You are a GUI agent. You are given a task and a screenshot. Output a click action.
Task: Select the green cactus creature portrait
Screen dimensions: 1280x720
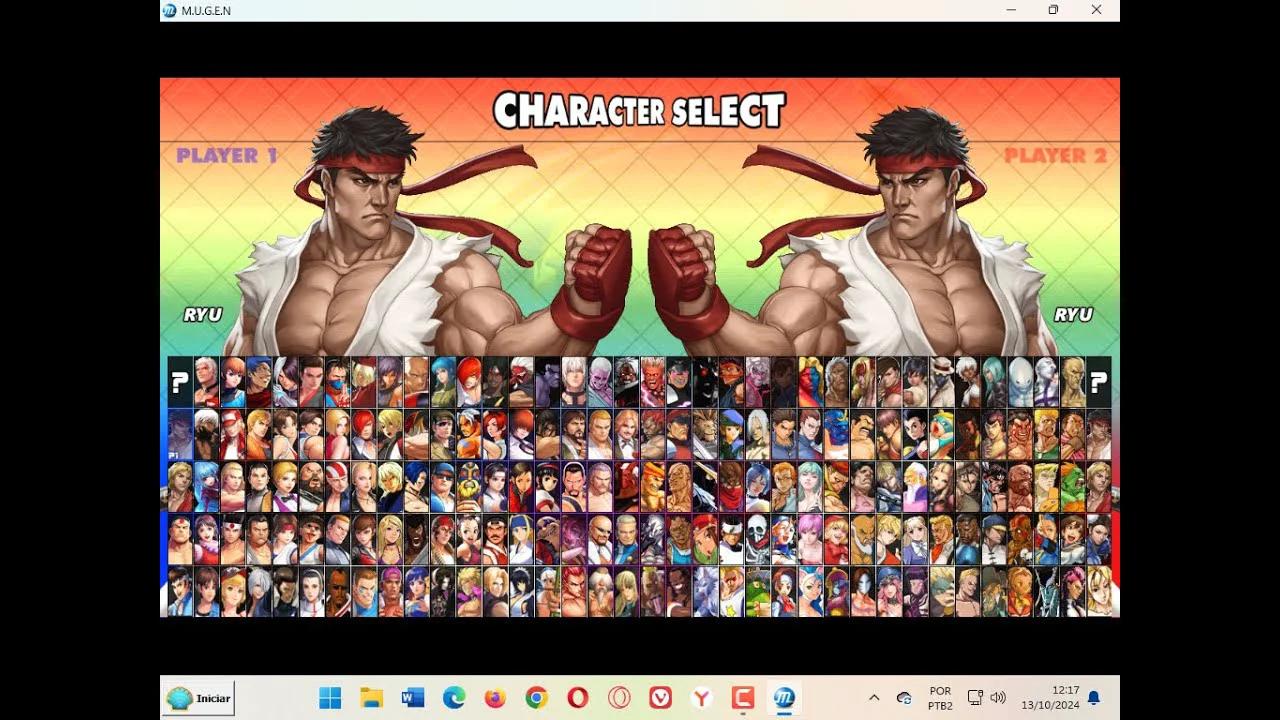coord(758,590)
